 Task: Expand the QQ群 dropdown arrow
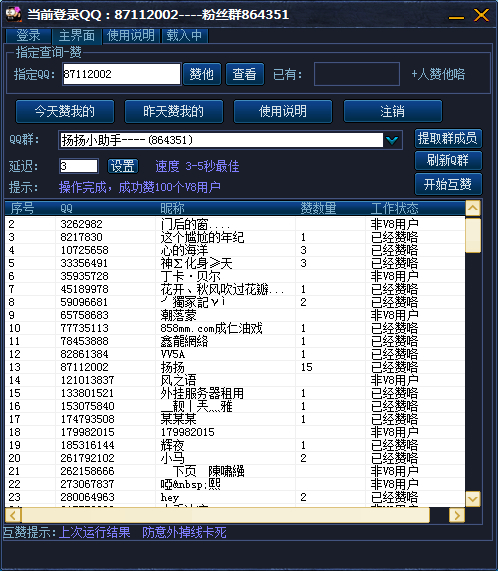click(x=392, y=140)
